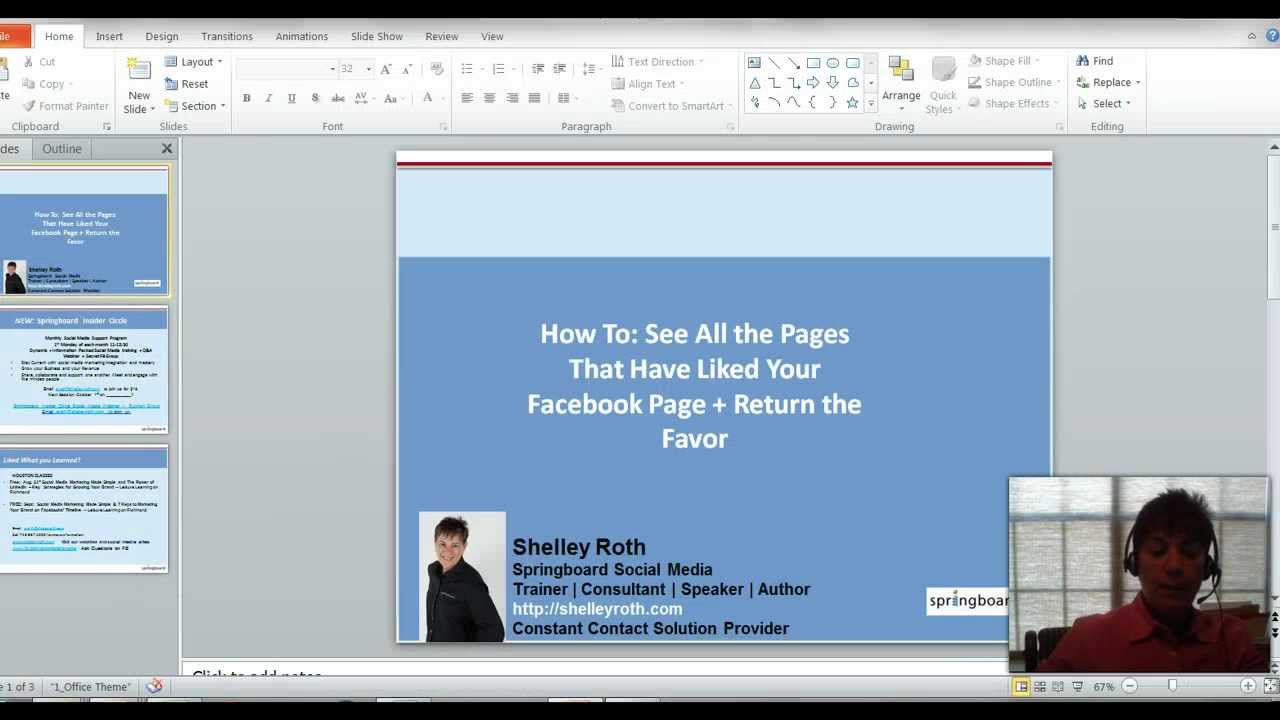Switch to Normal view in status bar
This screenshot has height=720, width=1280.
[1021, 687]
